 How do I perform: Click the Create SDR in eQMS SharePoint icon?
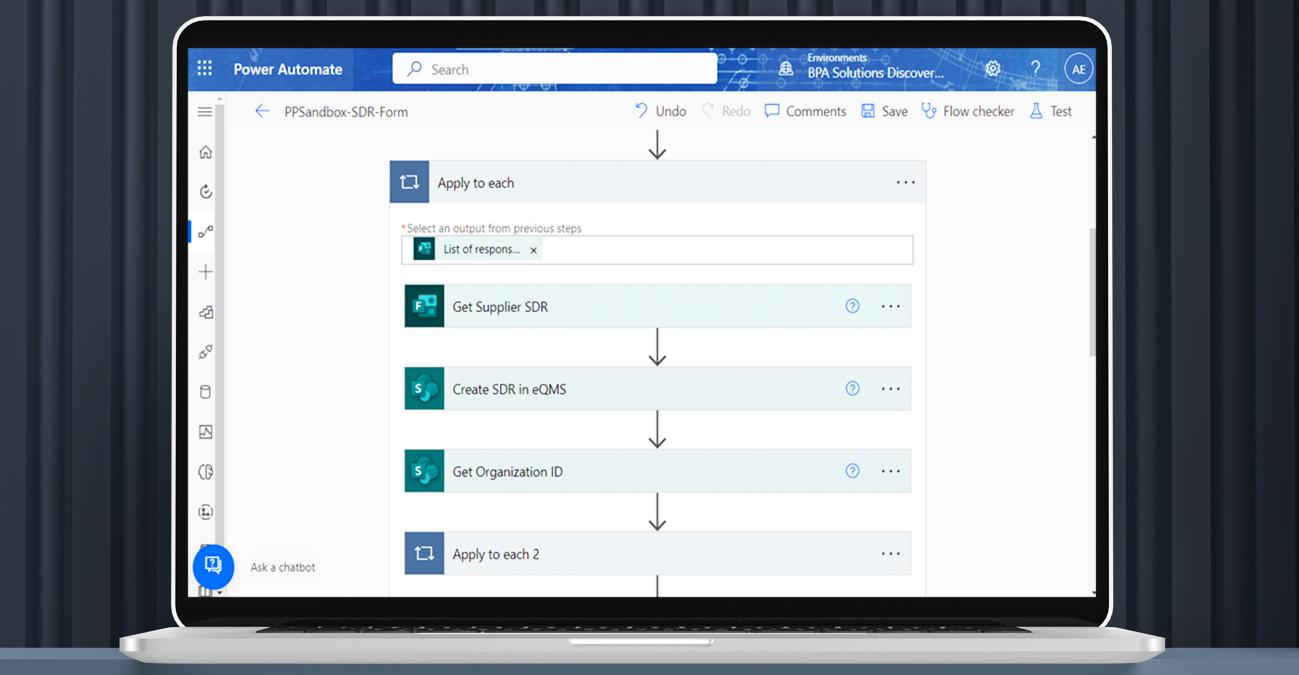point(424,389)
